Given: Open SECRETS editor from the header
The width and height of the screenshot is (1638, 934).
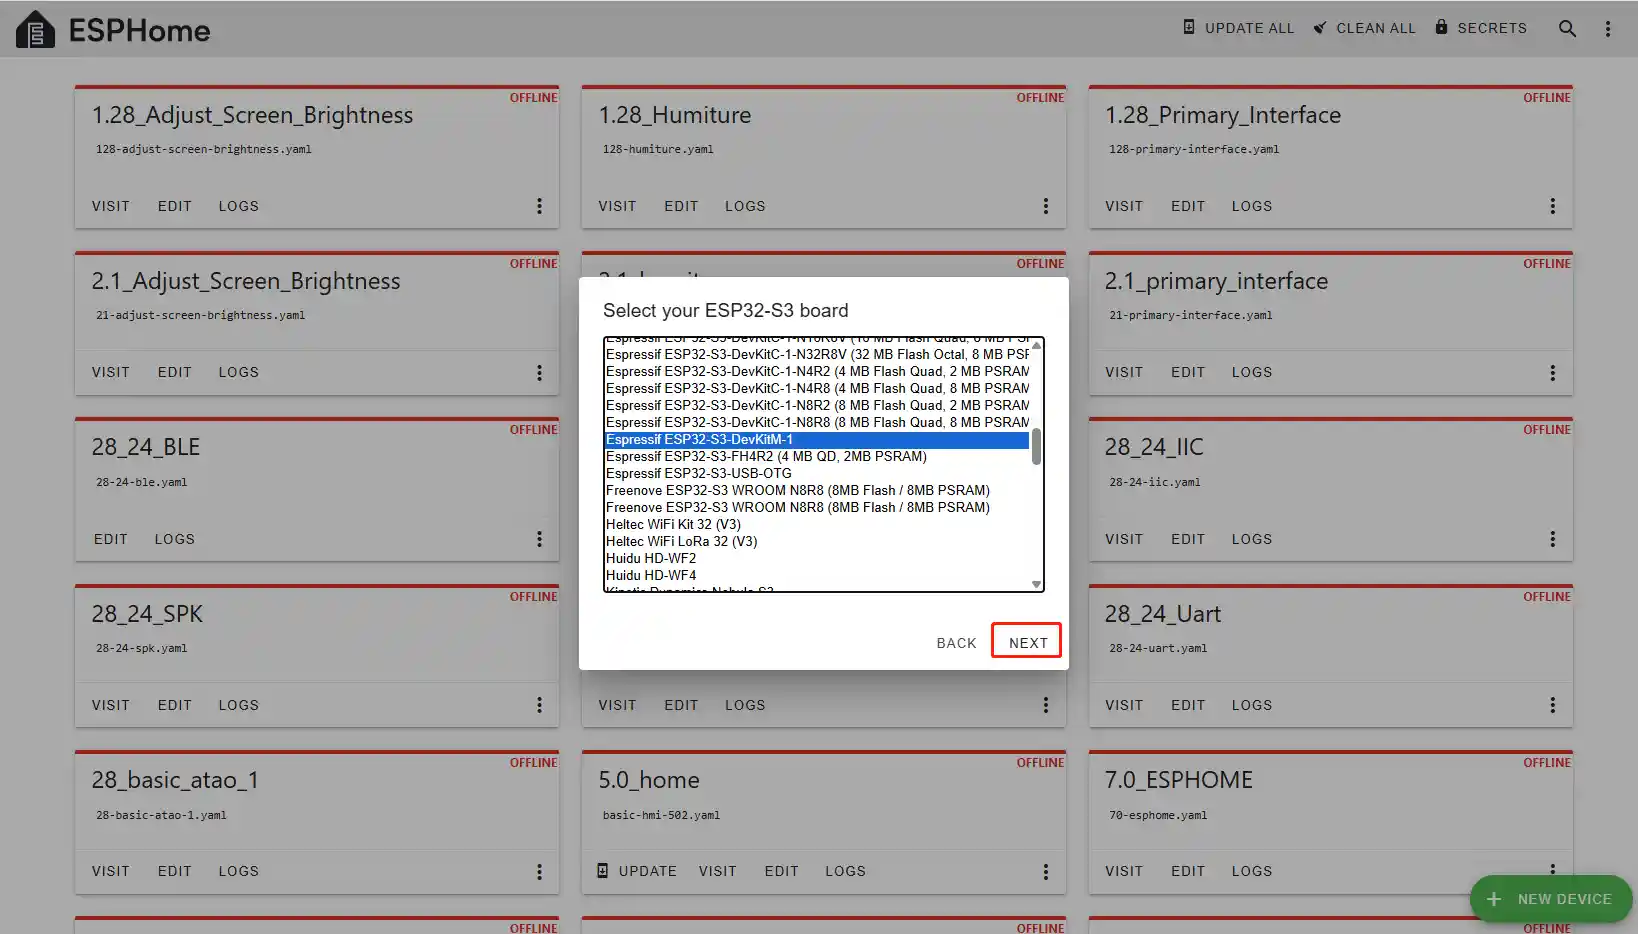Looking at the screenshot, I should pos(1481,28).
